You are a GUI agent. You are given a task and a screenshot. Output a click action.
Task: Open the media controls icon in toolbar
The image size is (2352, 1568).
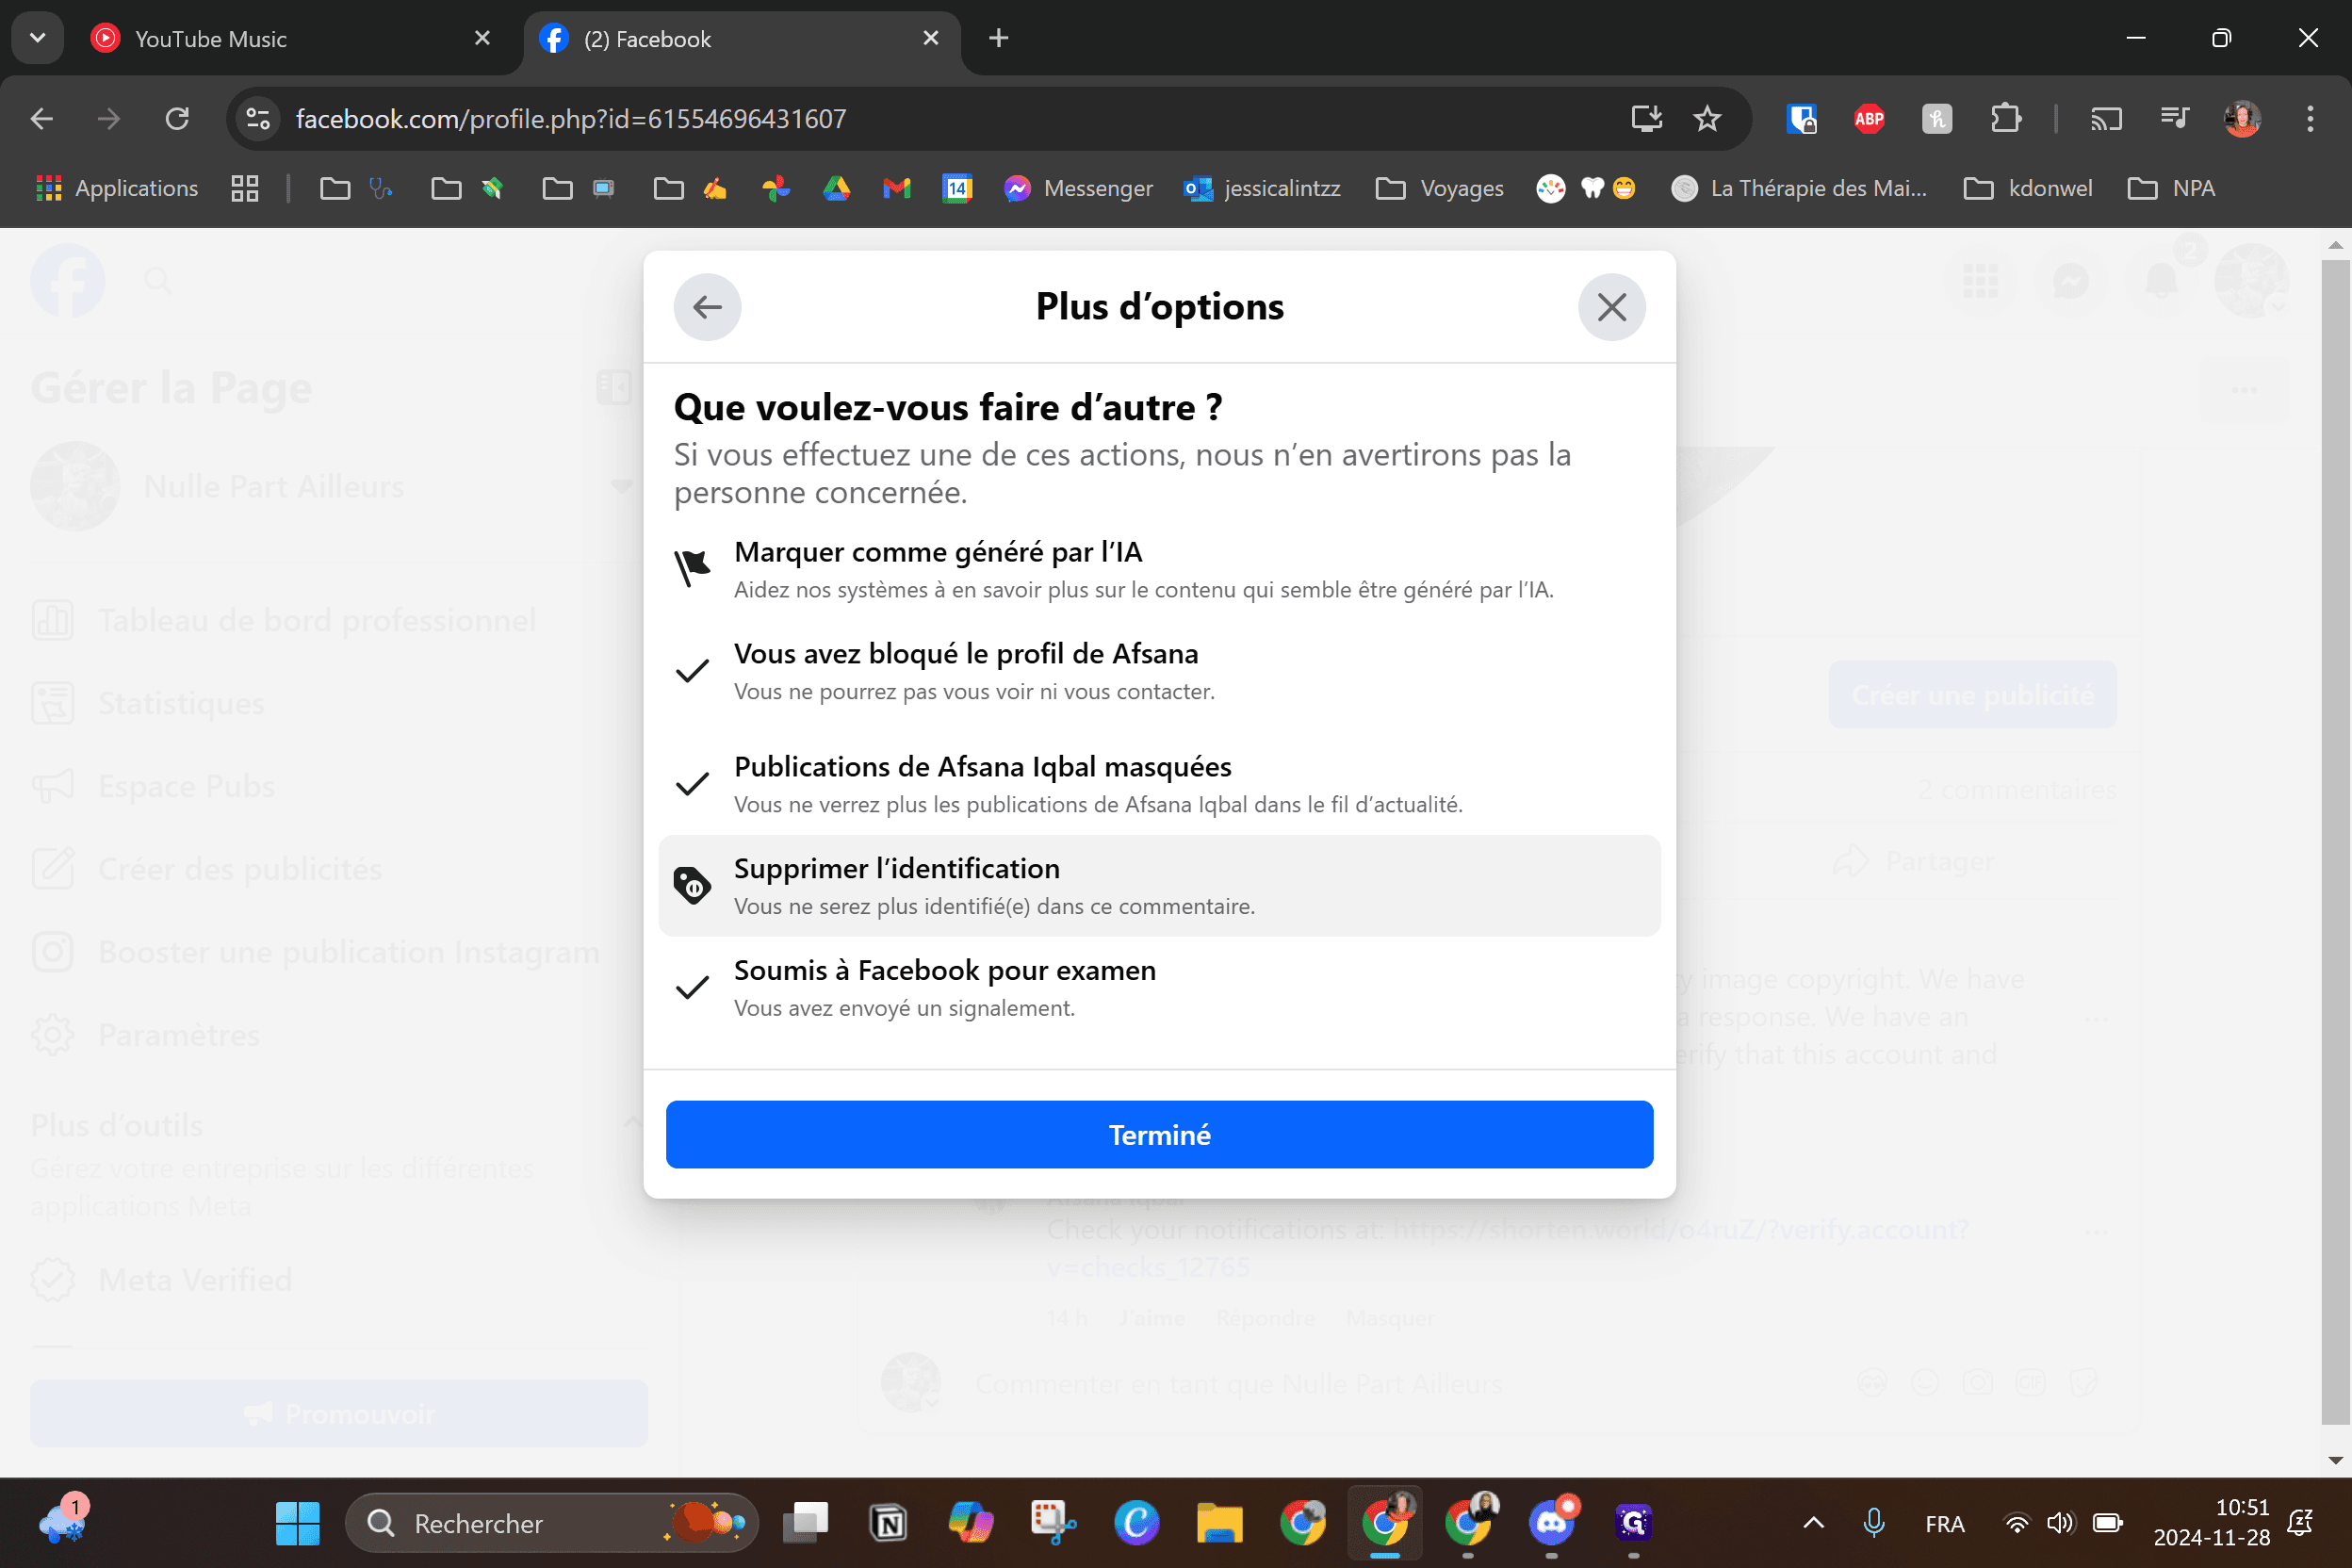pos(2174,119)
